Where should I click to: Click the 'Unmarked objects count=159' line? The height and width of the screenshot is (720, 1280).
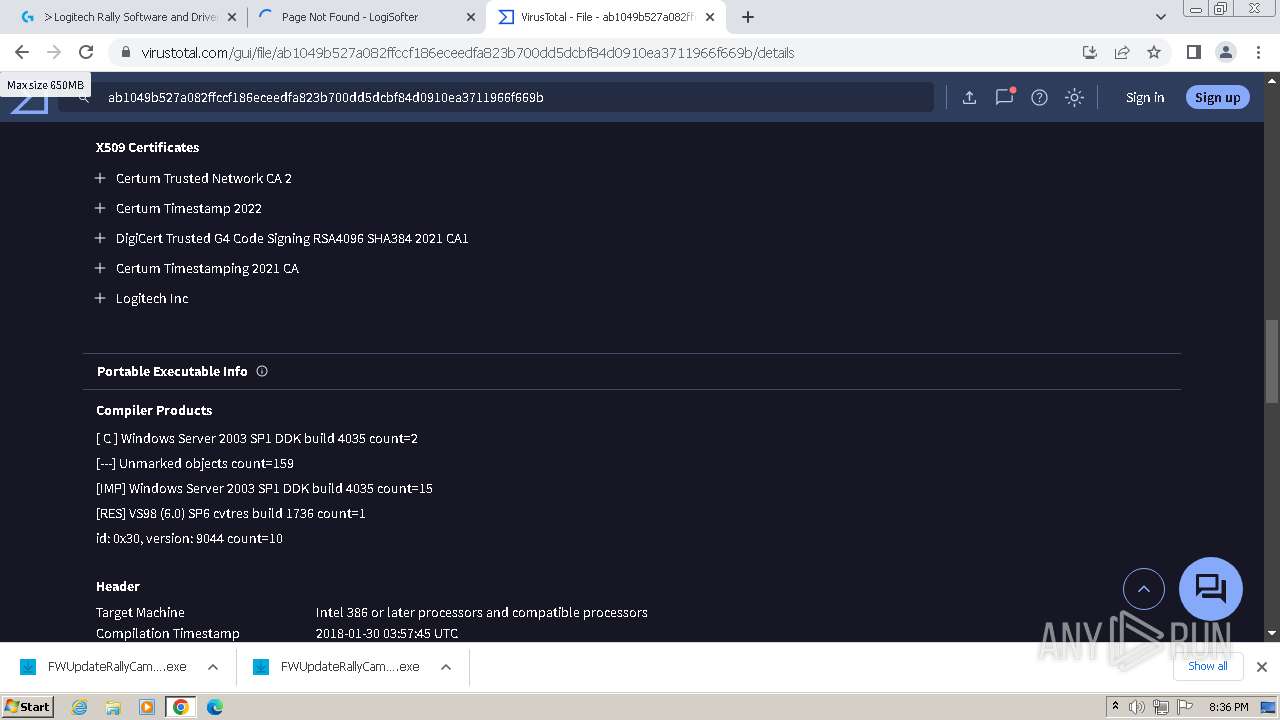point(195,464)
